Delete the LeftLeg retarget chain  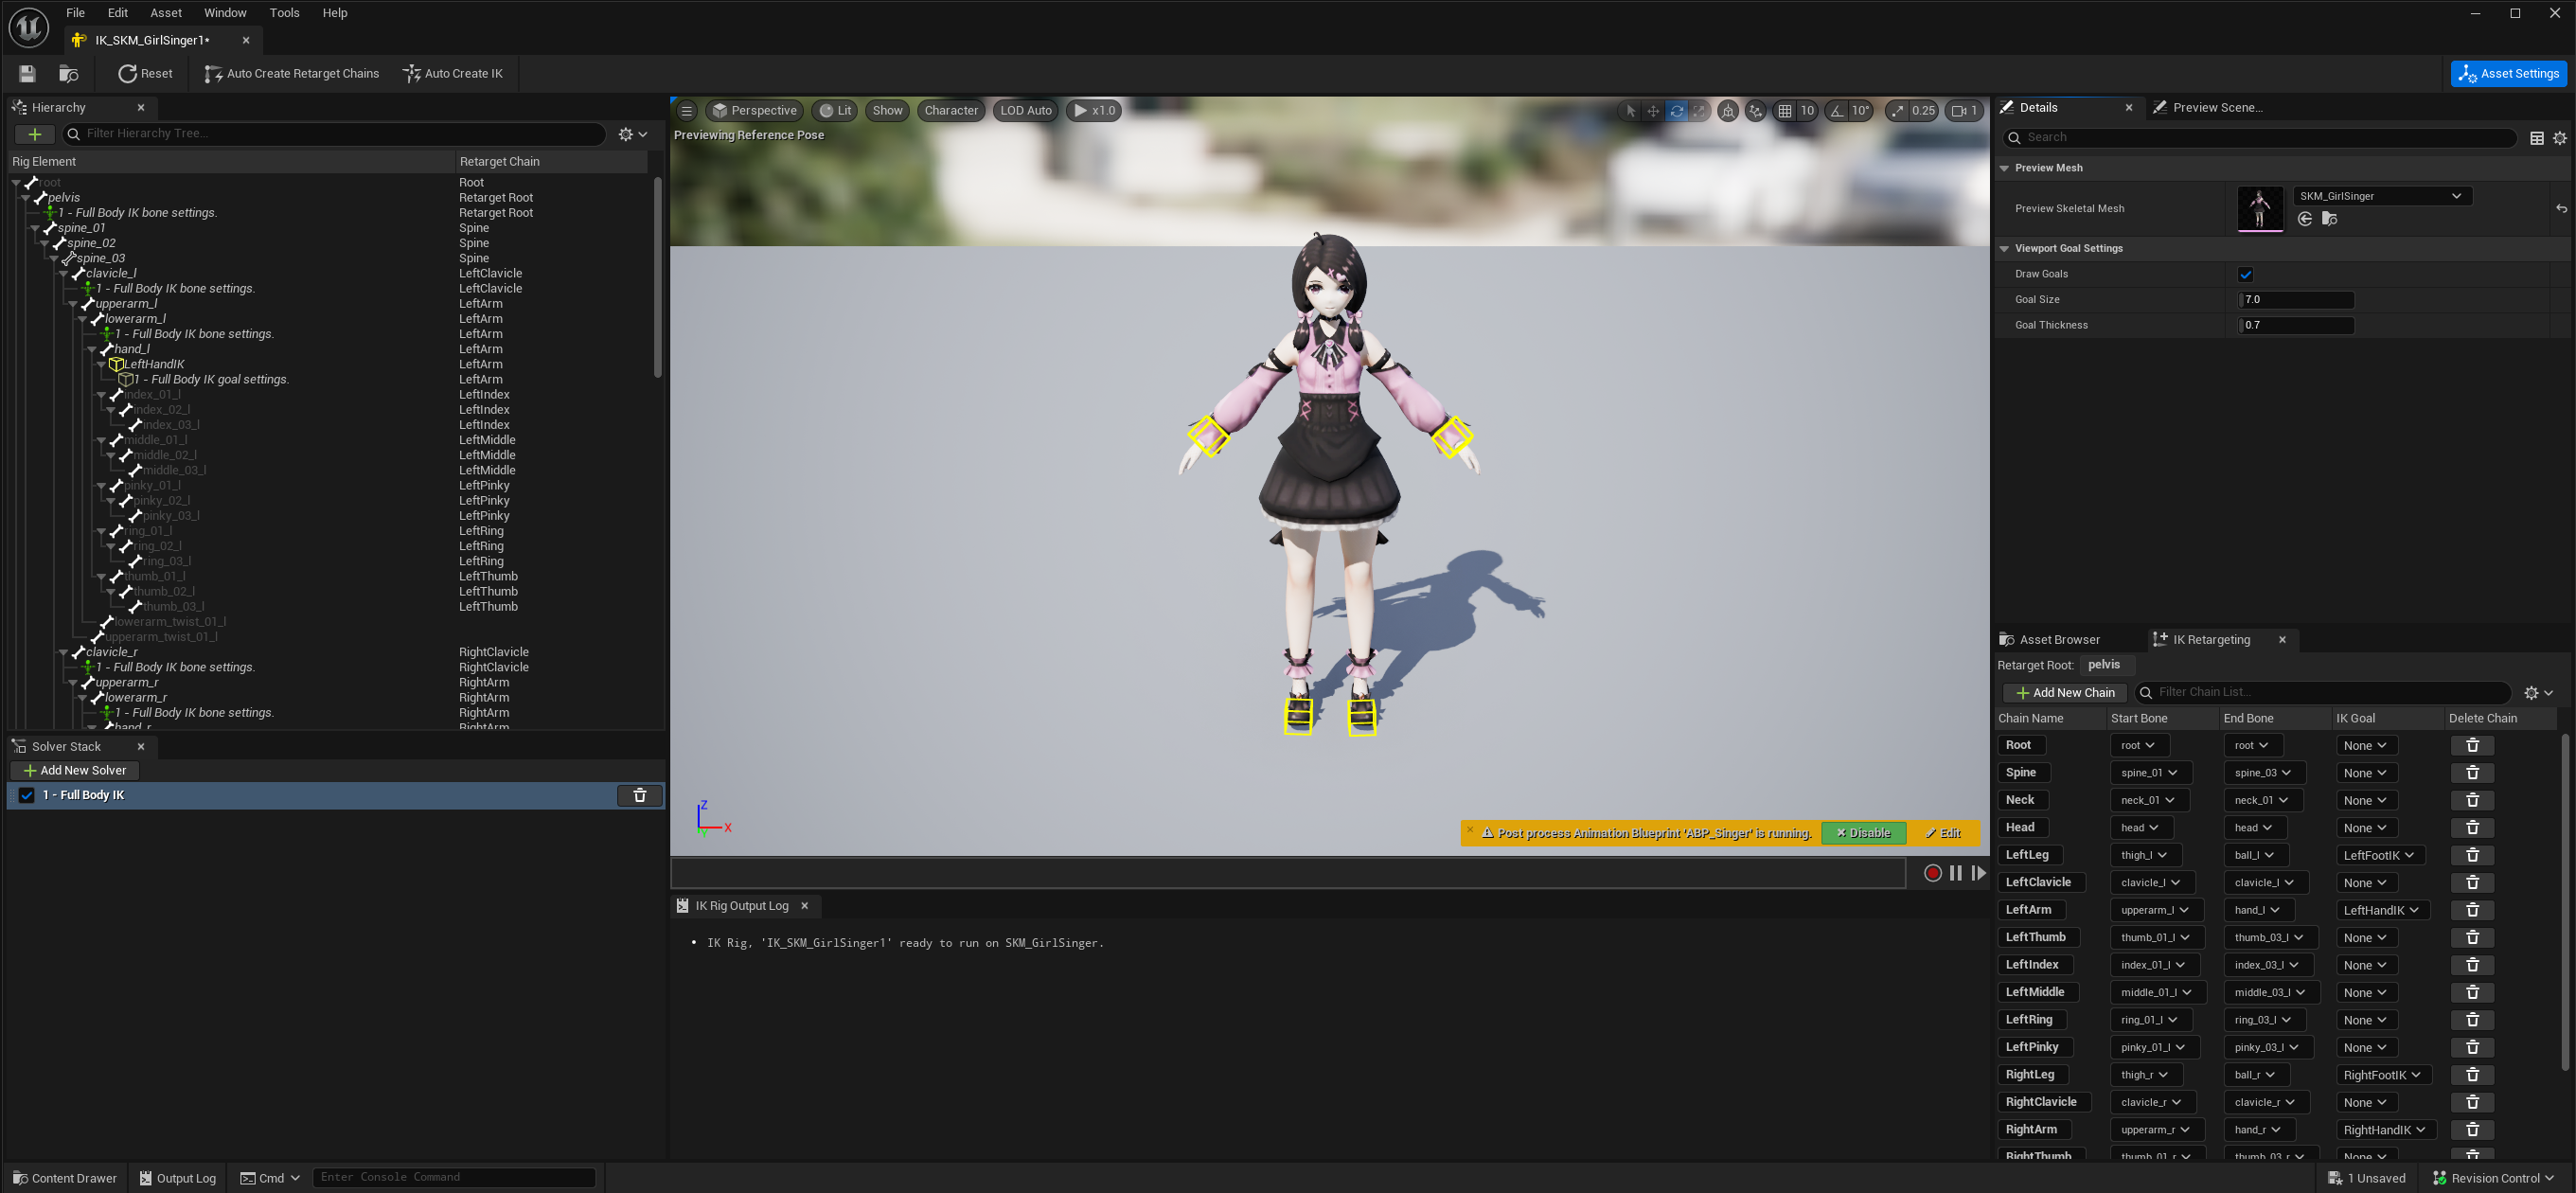pyautogui.click(x=2472, y=855)
